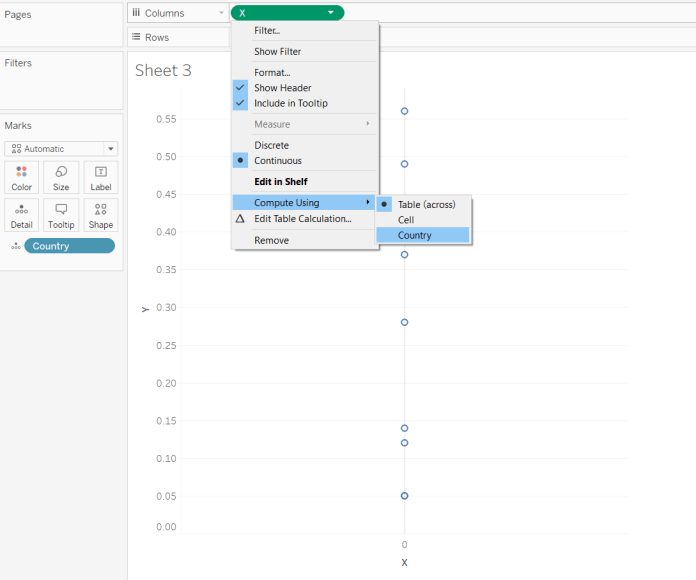Screen dimensions: 696x580
Task: Click the X pill dropdown arrow
Action: [x=330, y=13]
